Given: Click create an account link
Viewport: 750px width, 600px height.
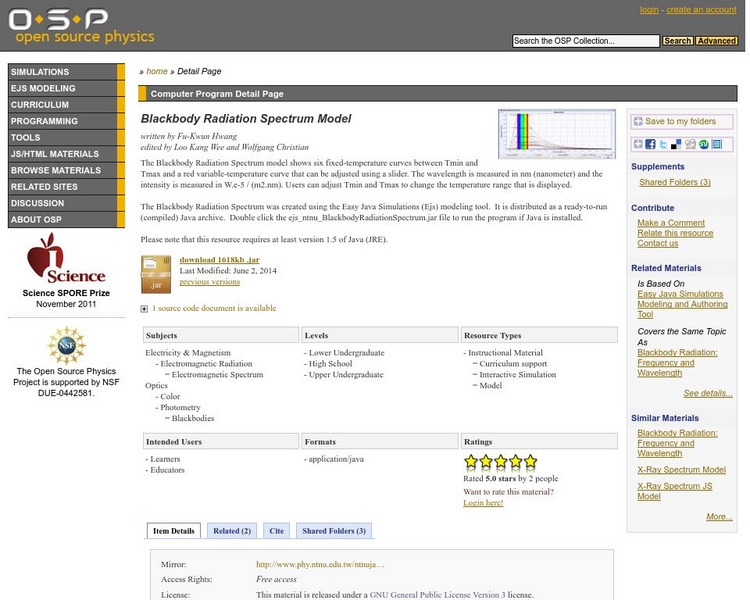Looking at the screenshot, I should click(701, 10).
